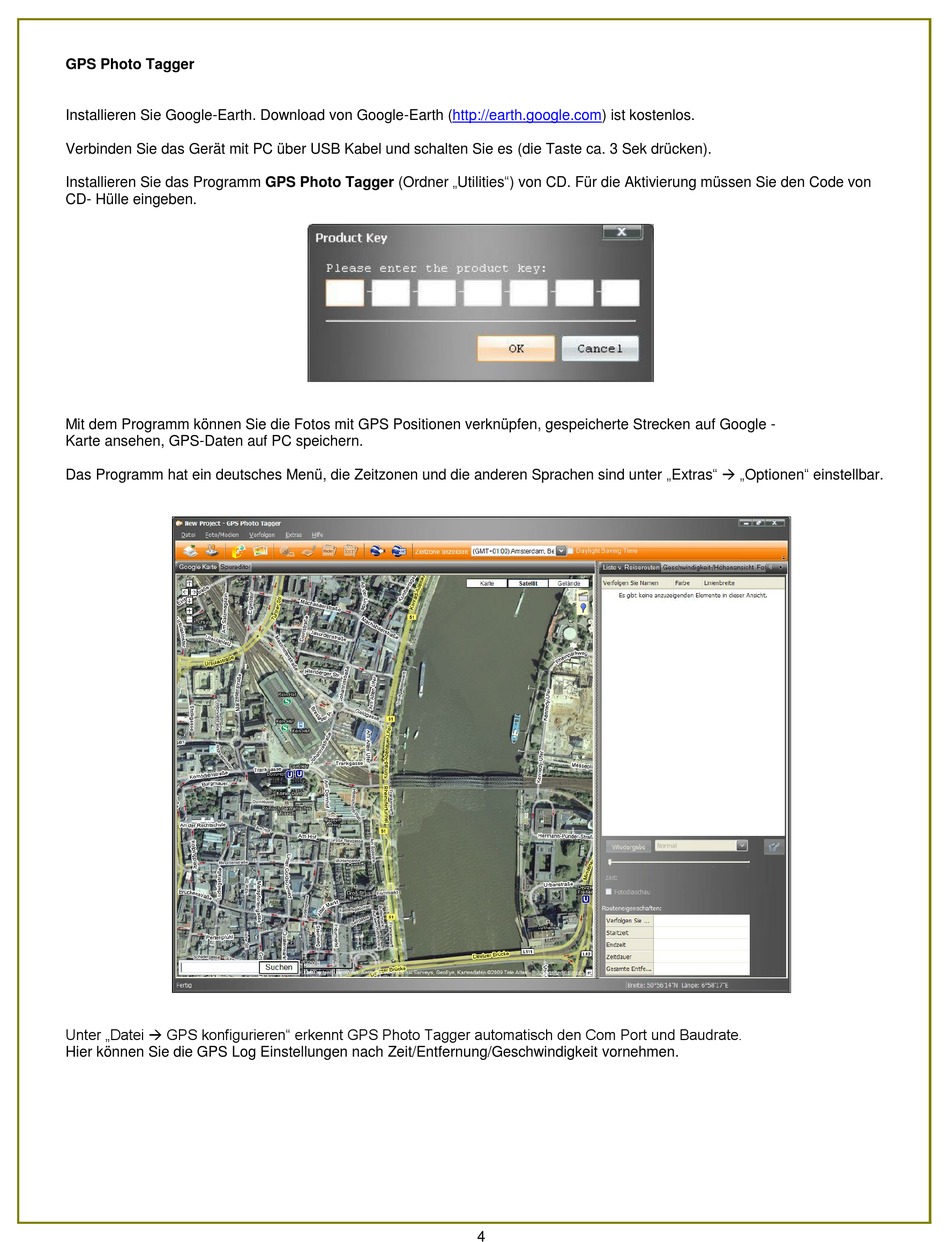Close the Product Key dialog with X
Viewport: 950px width, 1242px height.
[x=622, y=232]
